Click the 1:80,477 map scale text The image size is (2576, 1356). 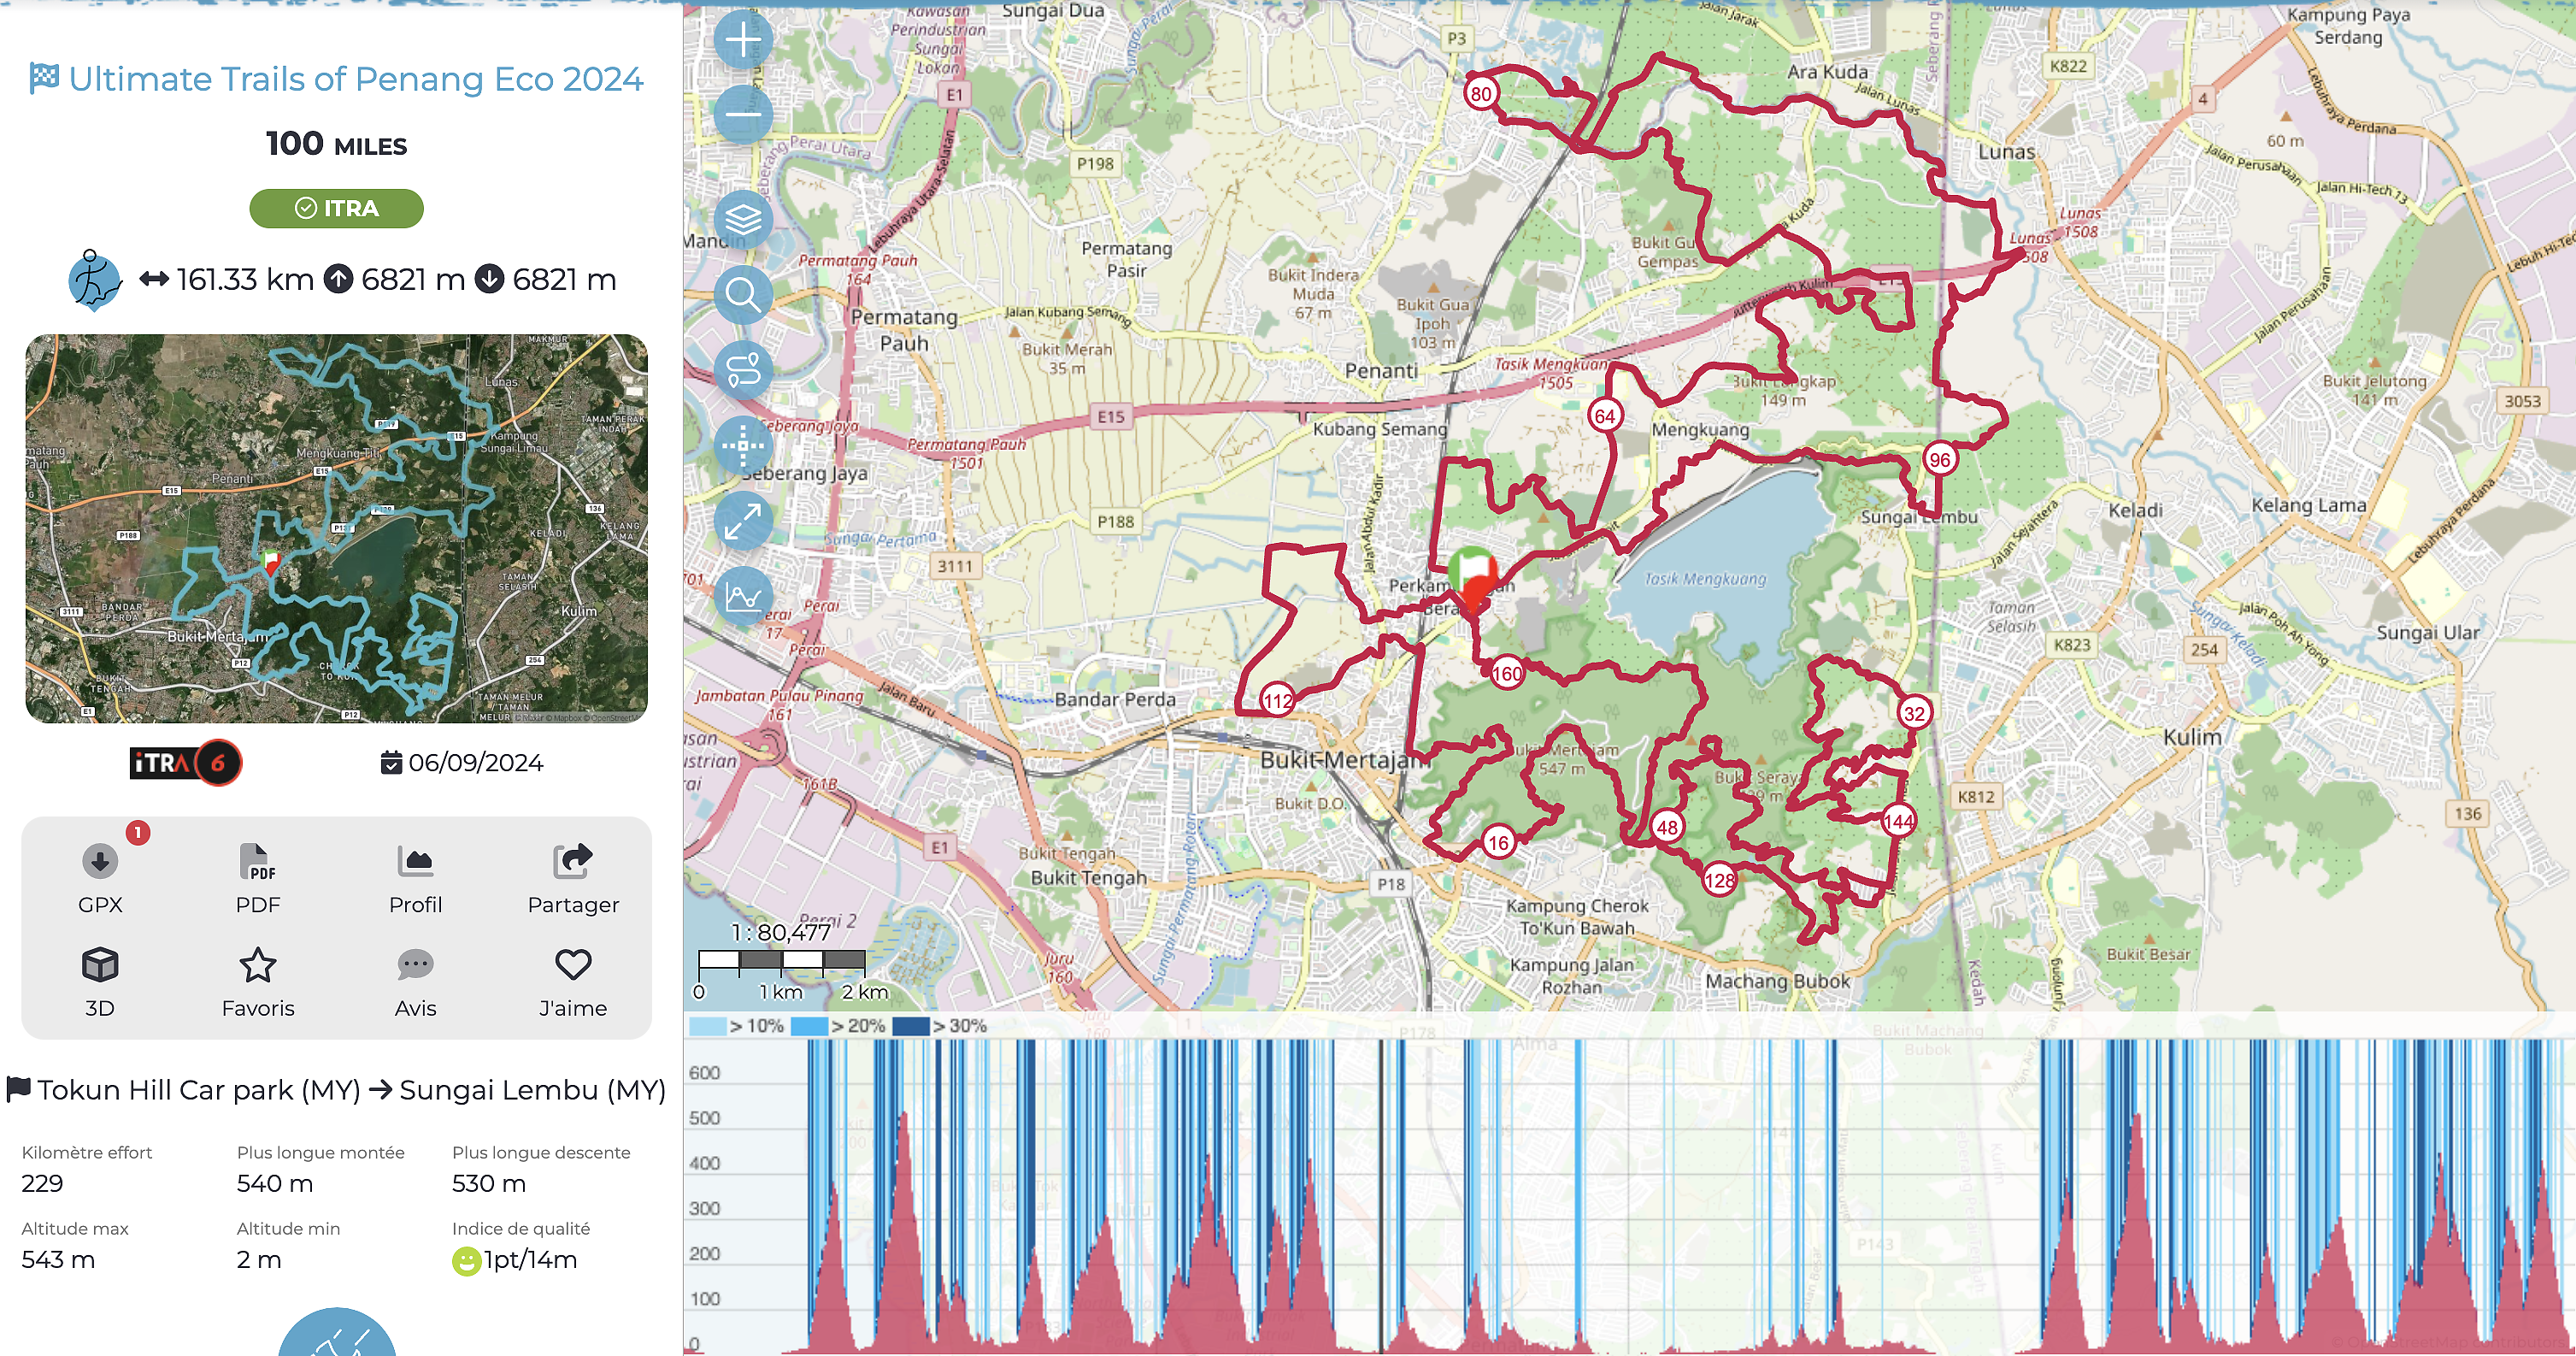[781, 933]
